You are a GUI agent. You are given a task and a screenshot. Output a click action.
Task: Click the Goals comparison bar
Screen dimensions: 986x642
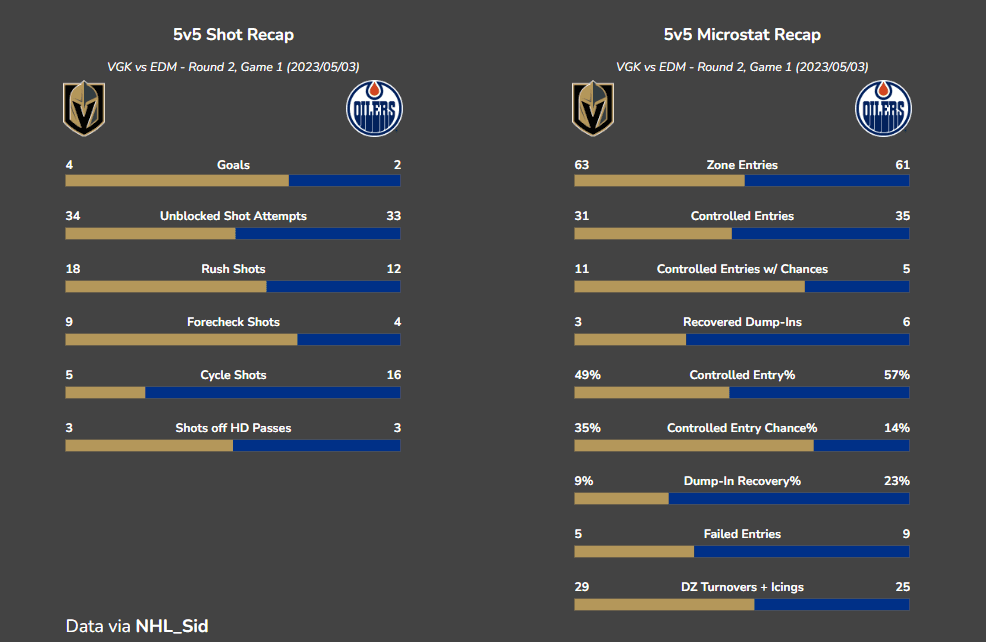click(x=233, y=181)
